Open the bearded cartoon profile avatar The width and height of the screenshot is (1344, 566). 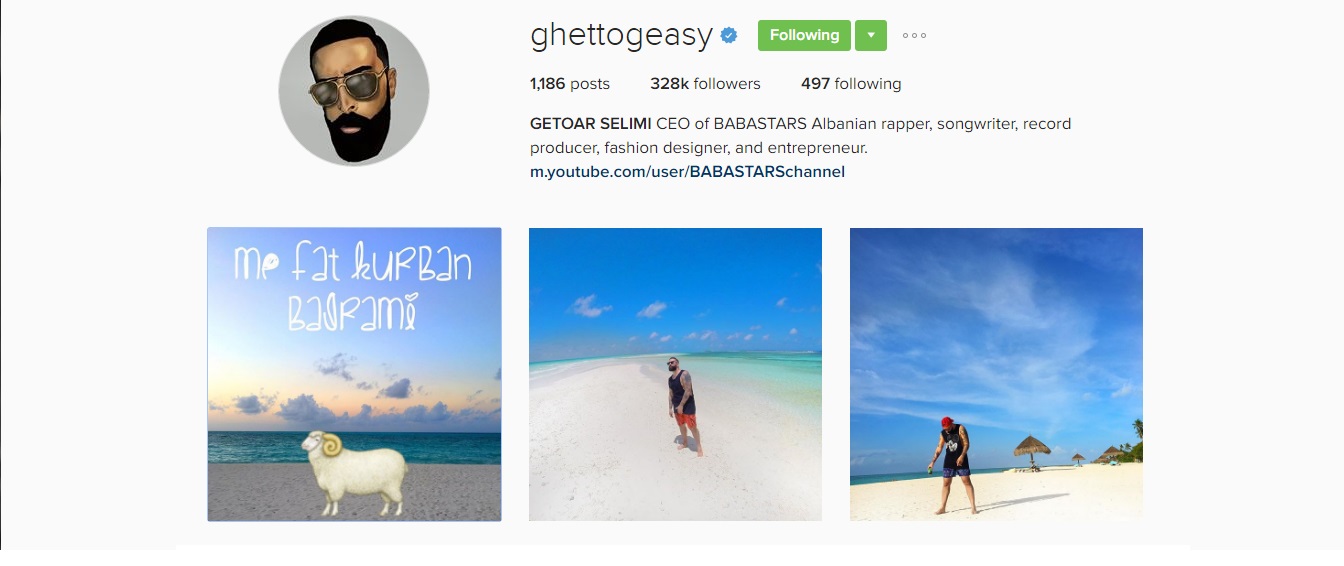354,91
